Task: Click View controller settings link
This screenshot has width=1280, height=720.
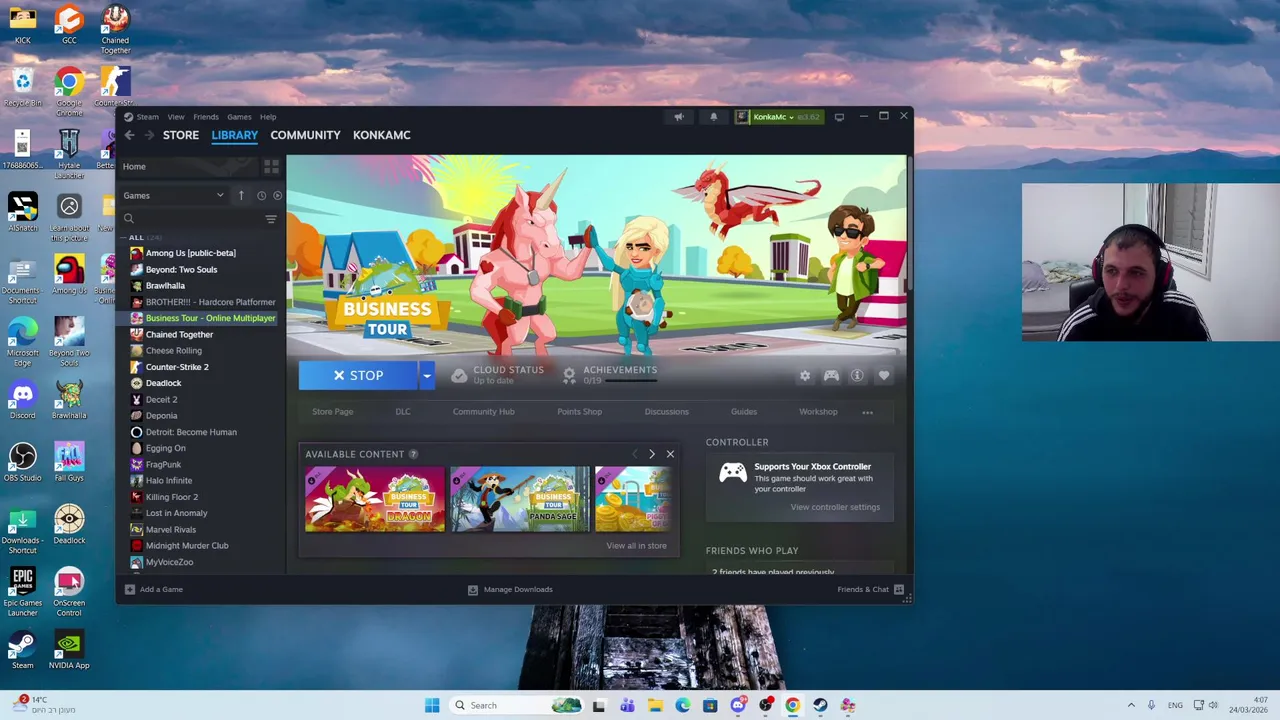Action: pyautogui.click(x=835, y=507)
